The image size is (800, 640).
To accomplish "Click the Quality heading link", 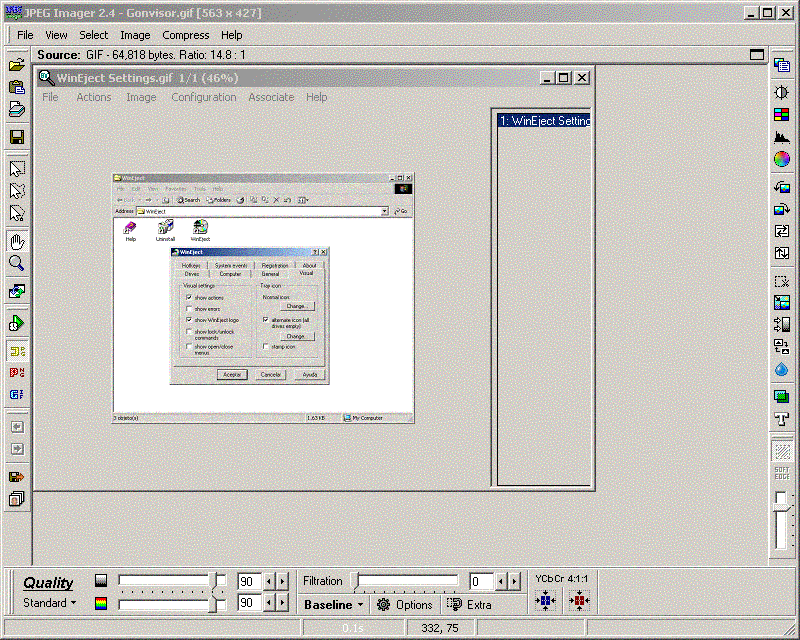I will click(x=48, y=582).
